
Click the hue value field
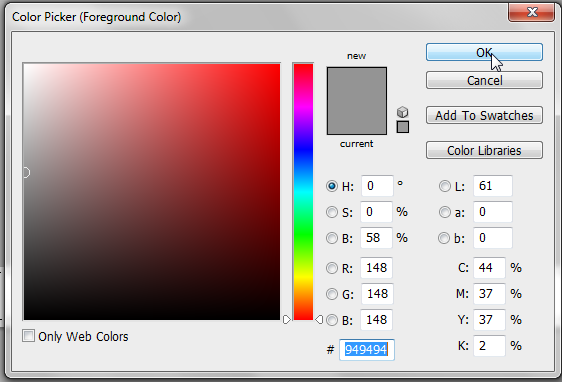coord(377,186)
